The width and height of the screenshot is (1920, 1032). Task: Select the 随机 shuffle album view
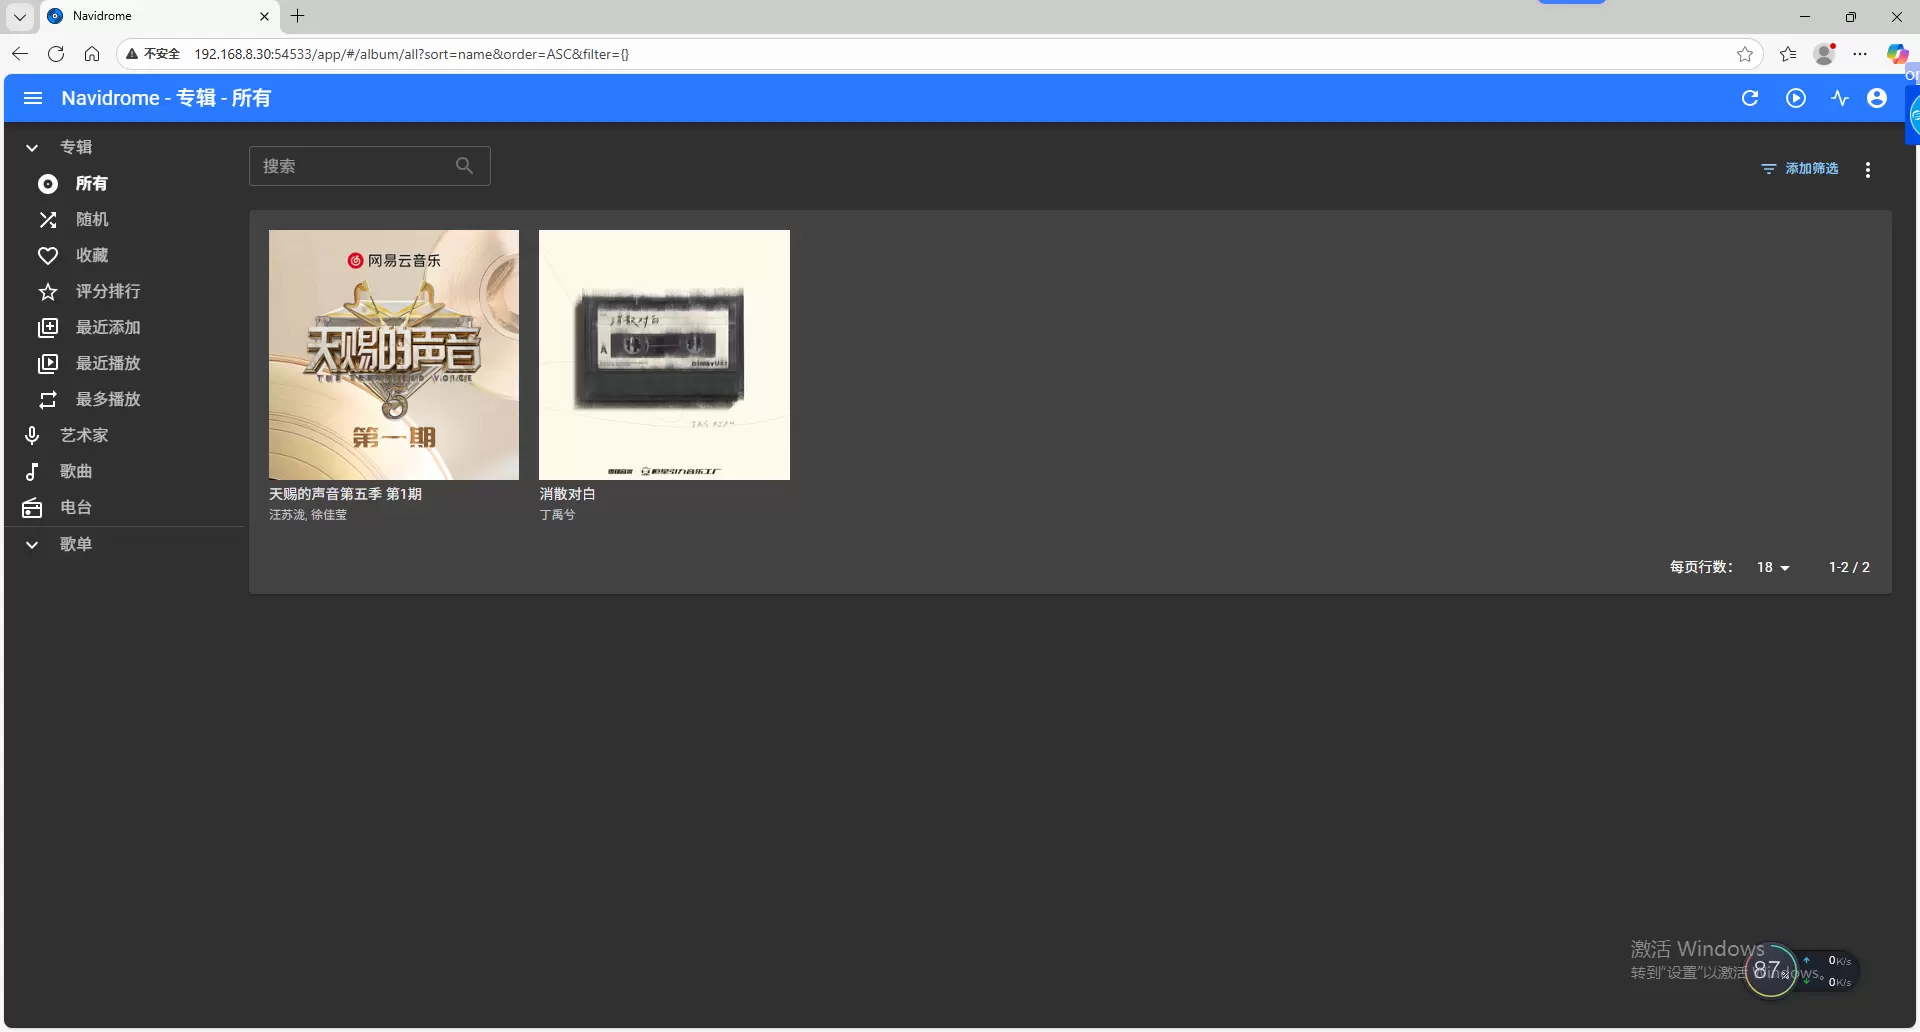click(x=91, y=220)
